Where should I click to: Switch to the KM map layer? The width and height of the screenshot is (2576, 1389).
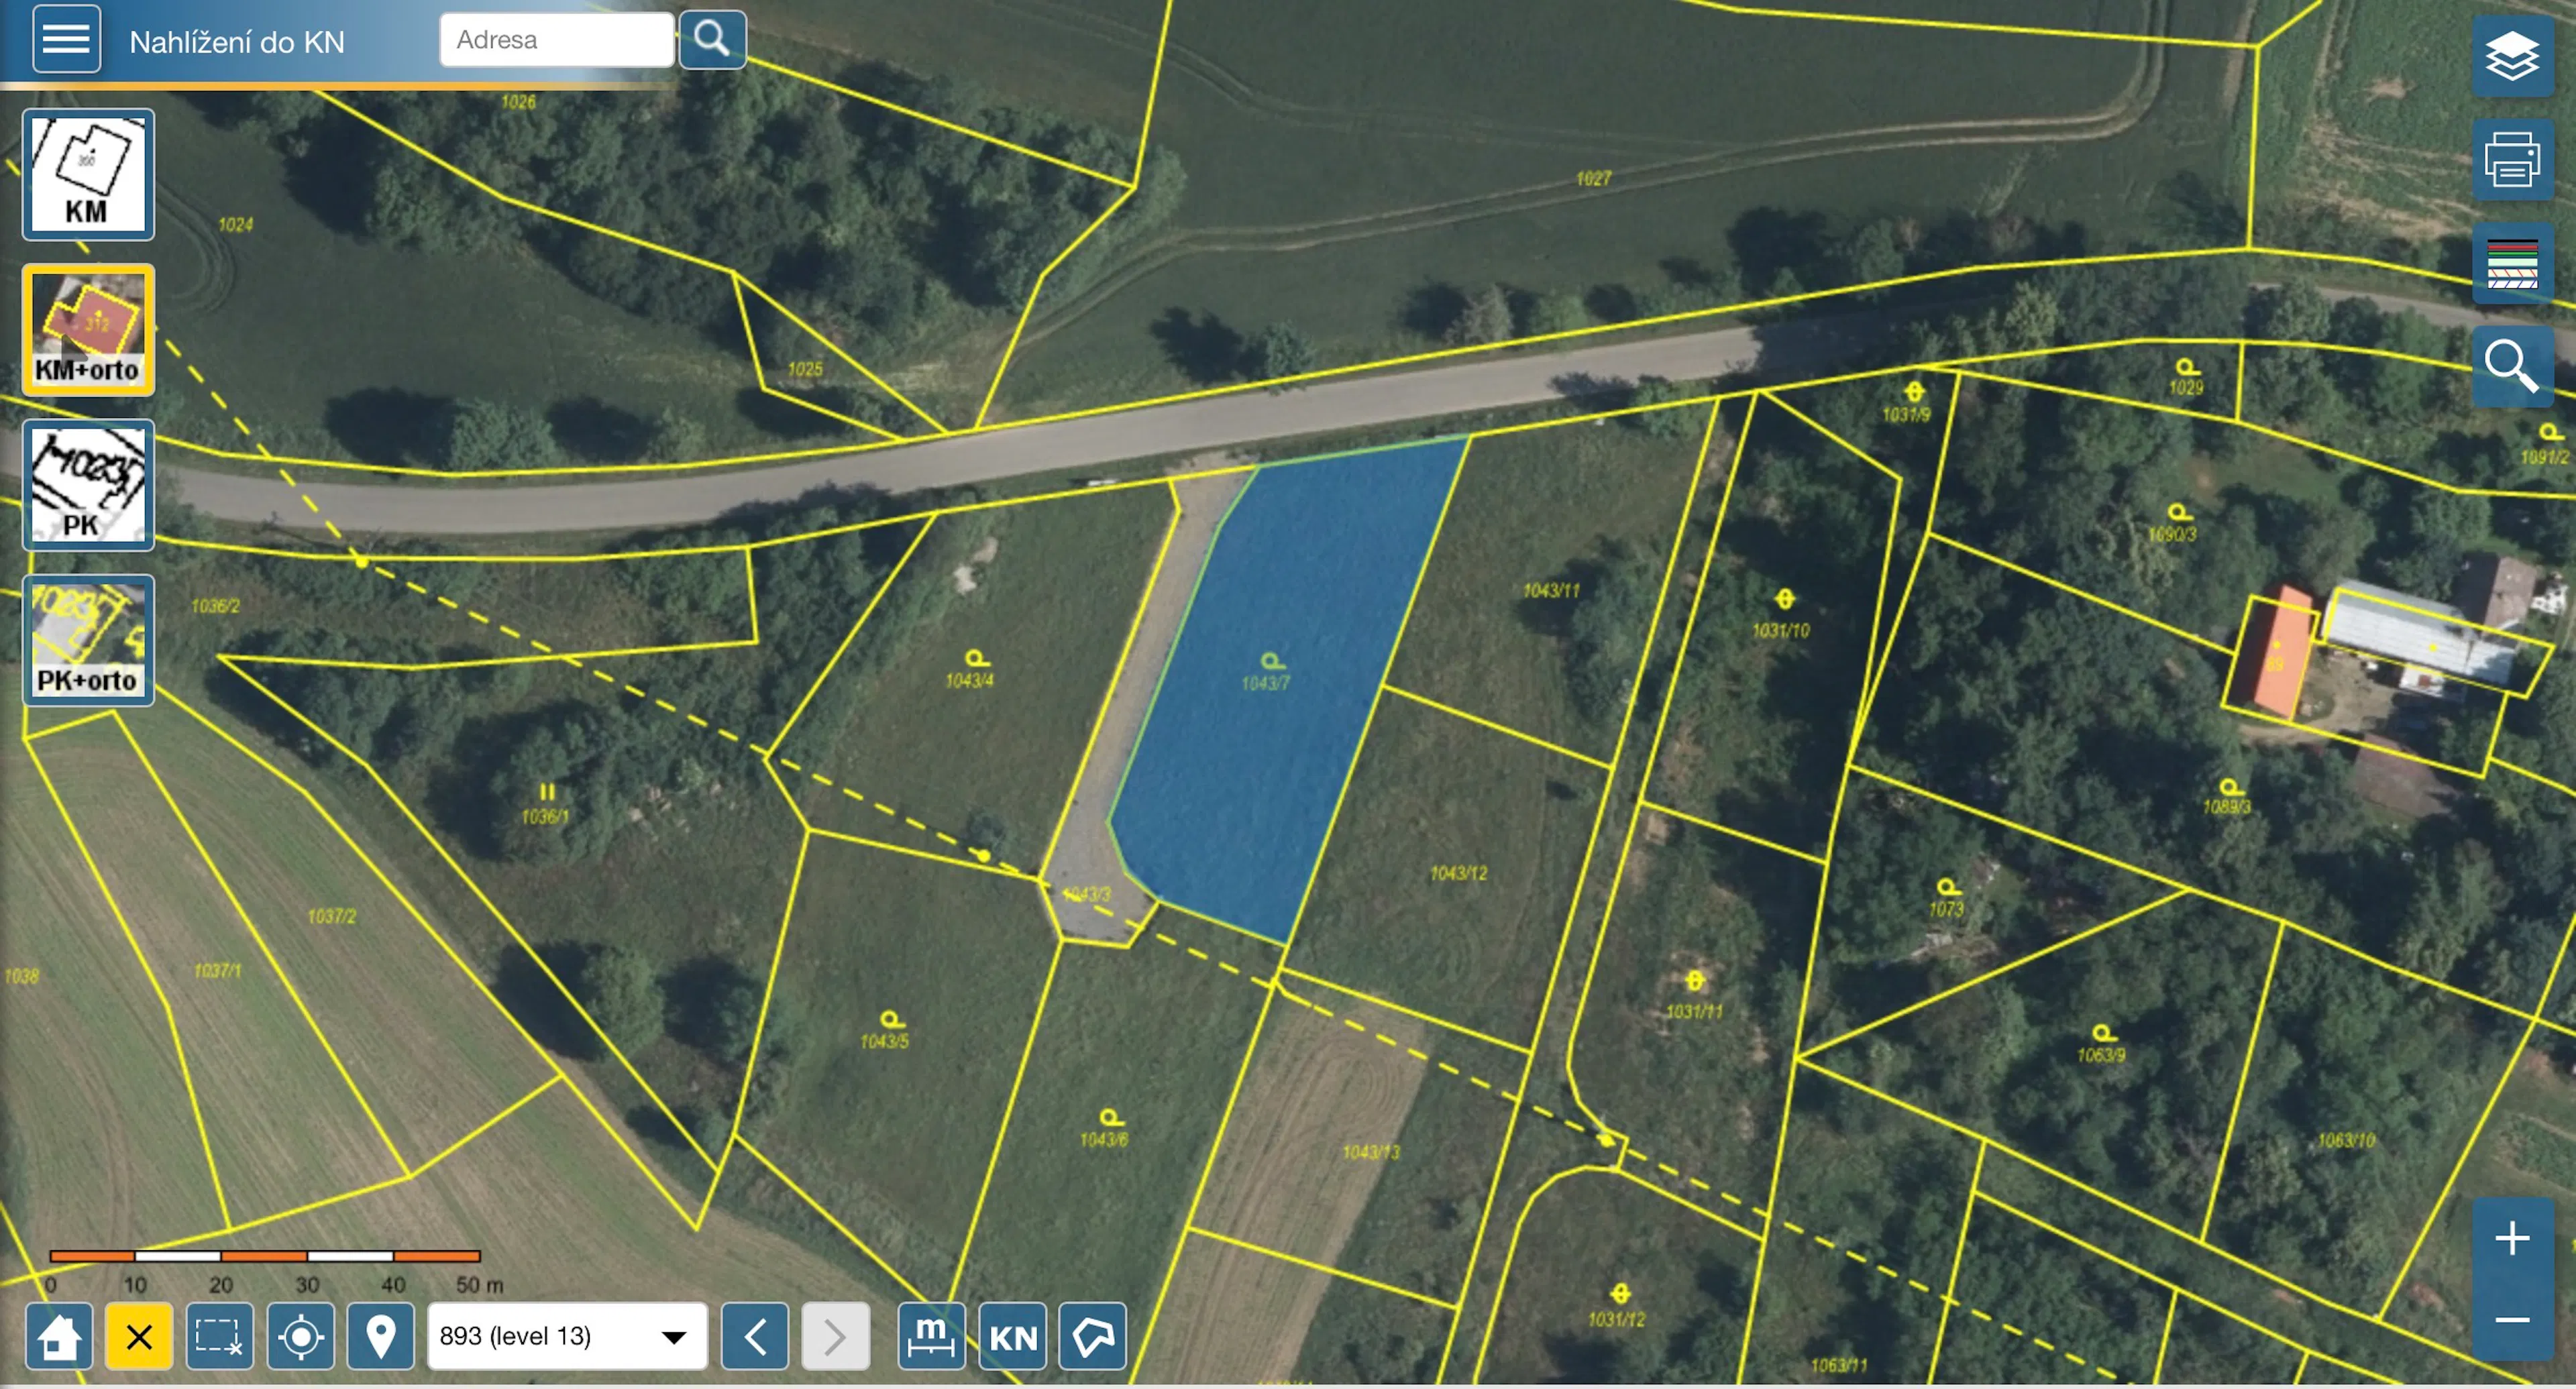[88, 174]
